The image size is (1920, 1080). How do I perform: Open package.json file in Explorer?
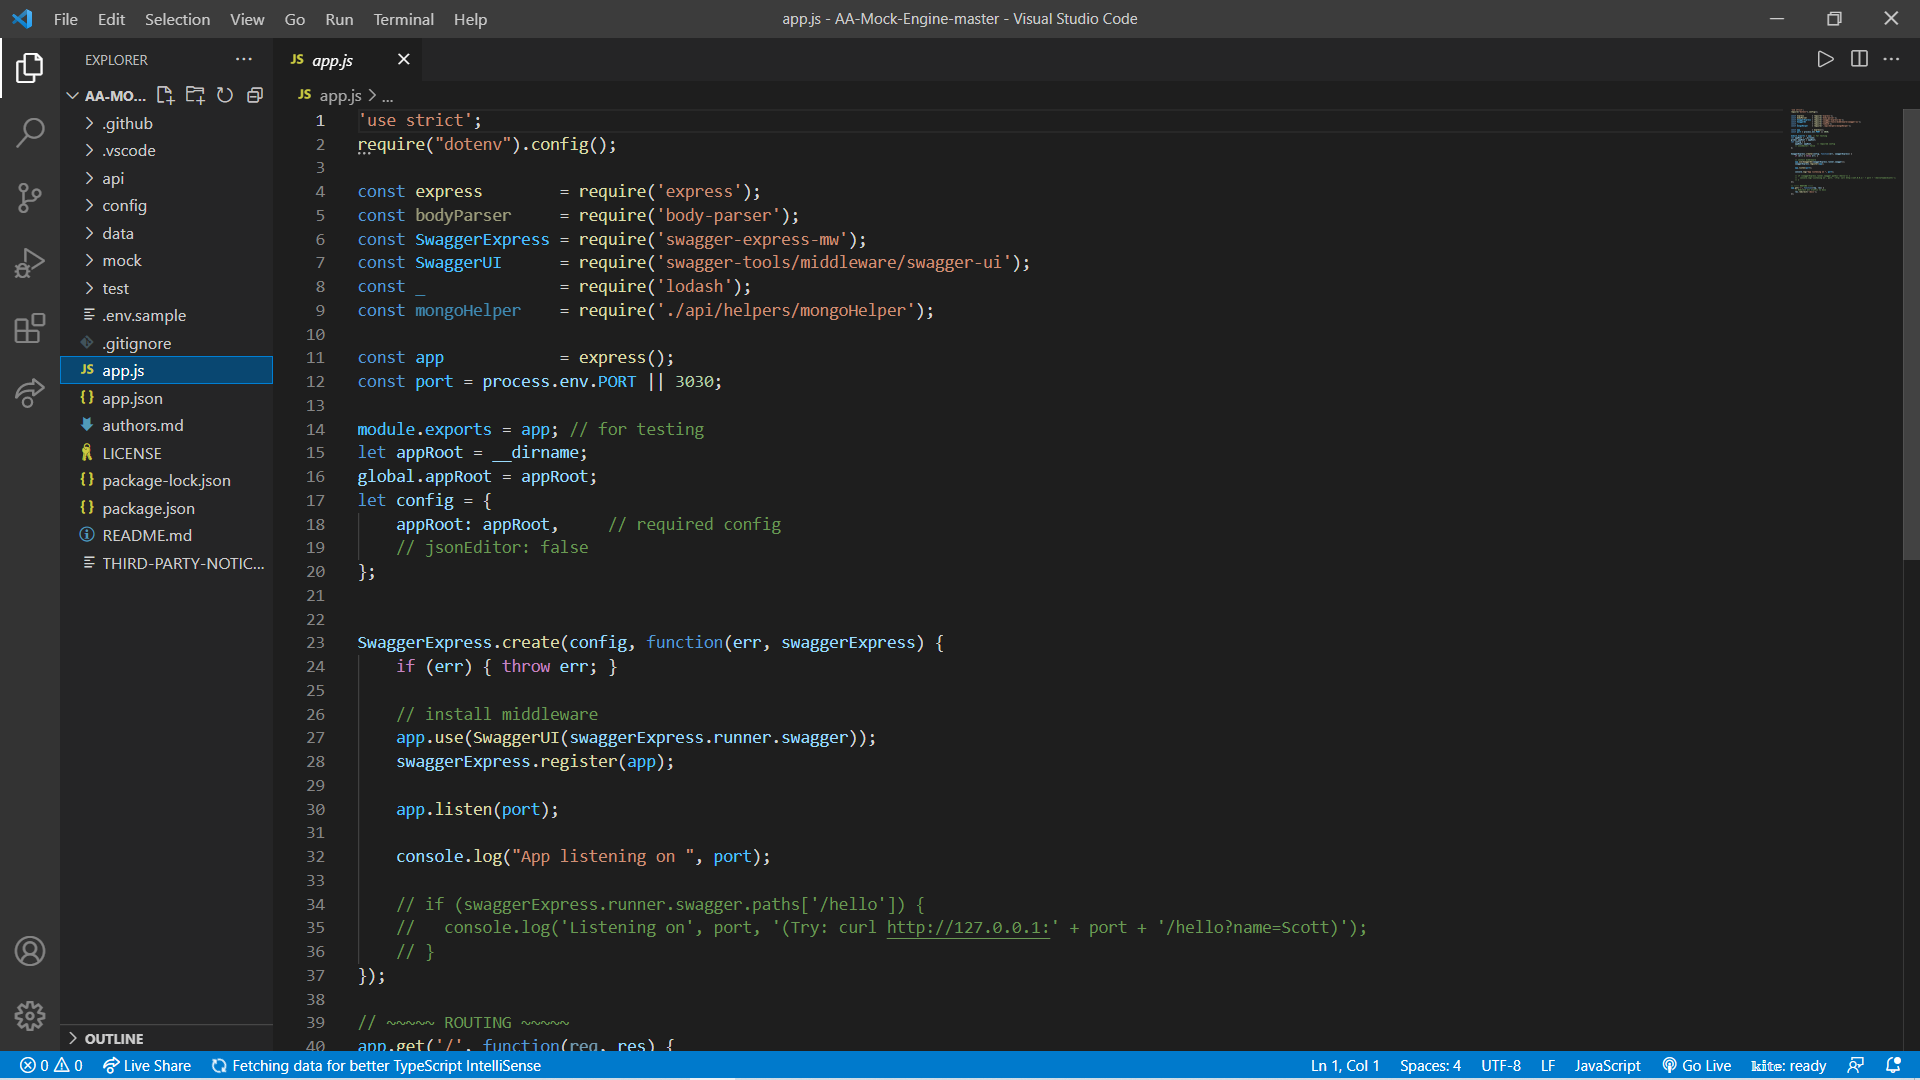[x=148, y=508]
